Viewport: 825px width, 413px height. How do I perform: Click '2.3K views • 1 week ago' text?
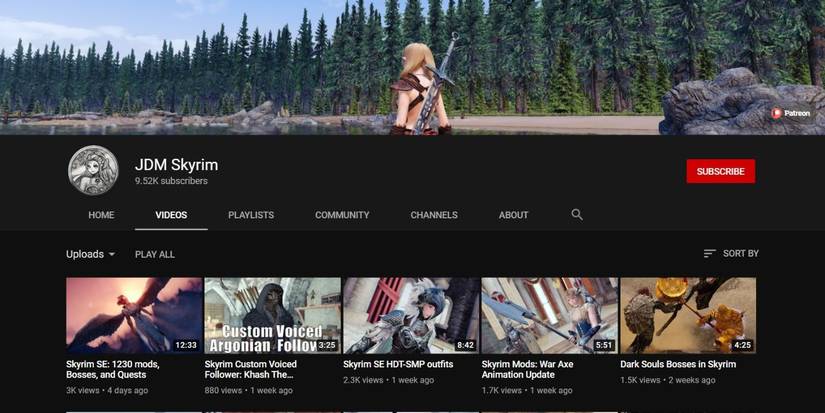click(388, 380)
